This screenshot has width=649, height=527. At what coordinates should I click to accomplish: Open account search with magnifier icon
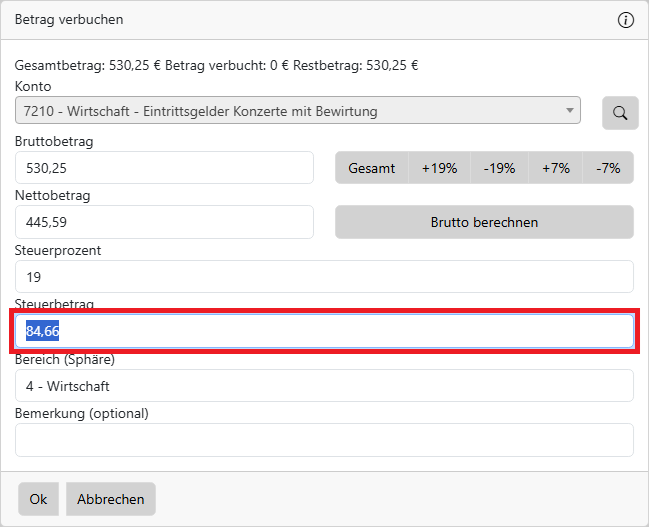(620, 113)
